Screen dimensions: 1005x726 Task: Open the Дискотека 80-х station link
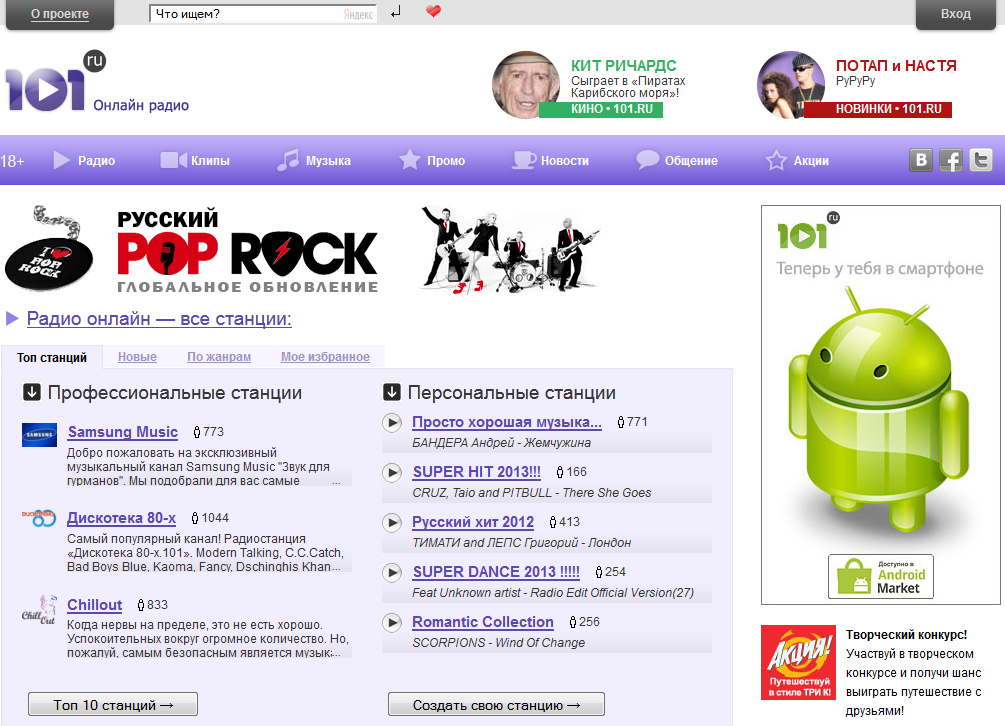[x=121, y=518]
